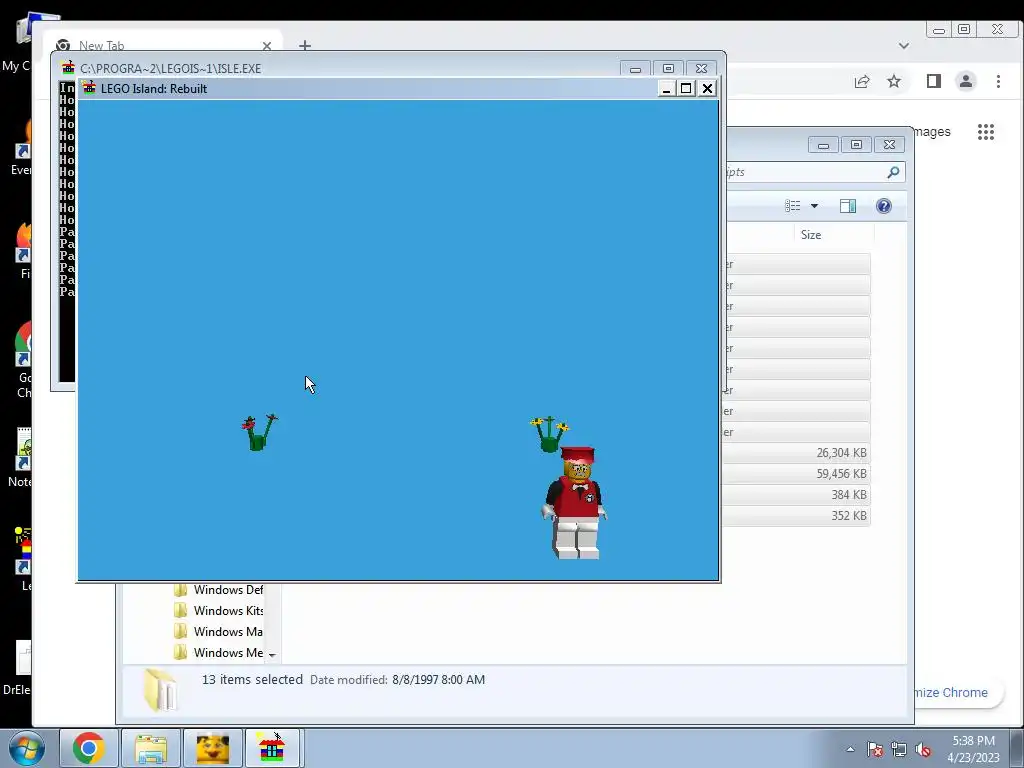Open the Images link in Chrome
The width and height of the screenshot is (1024, 768).
932,132
